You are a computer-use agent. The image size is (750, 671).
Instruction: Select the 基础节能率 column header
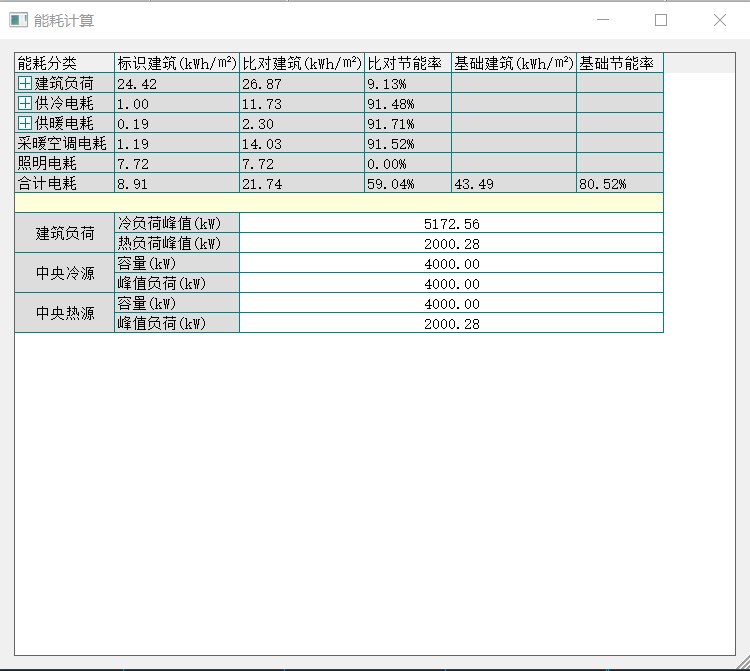click(620, 64)
